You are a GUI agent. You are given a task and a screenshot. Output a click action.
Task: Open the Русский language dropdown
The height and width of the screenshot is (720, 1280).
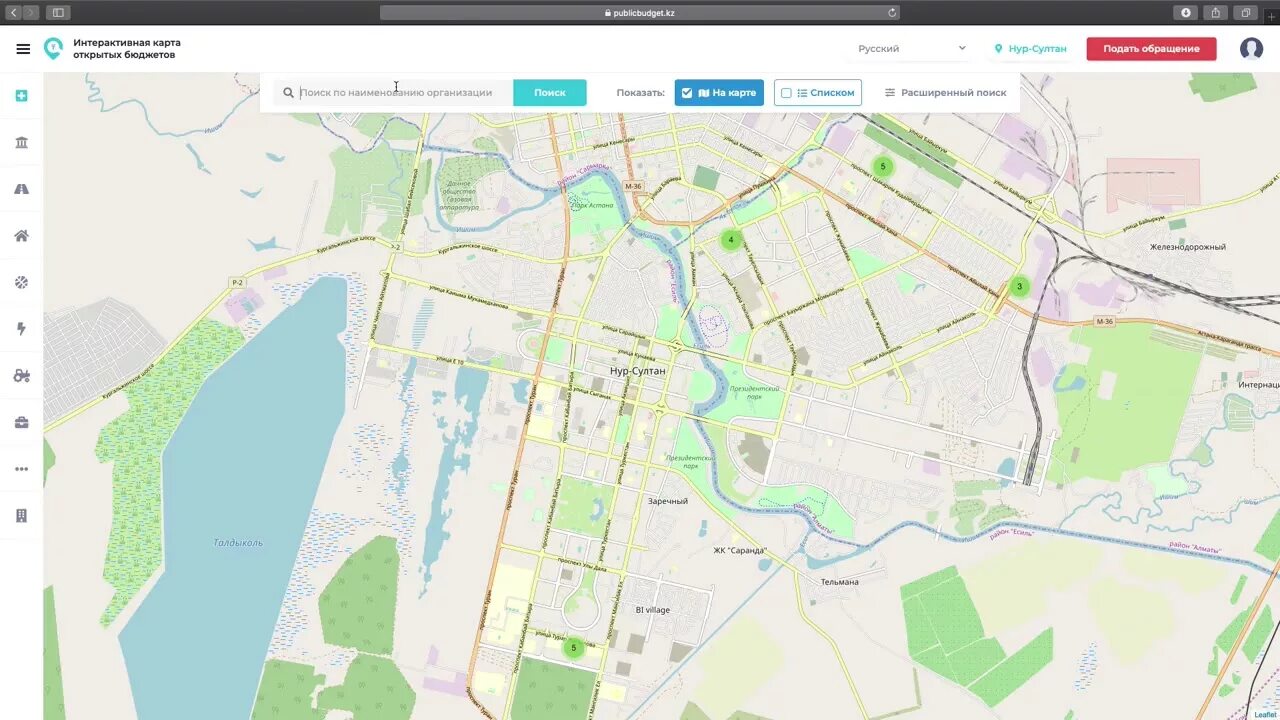[x=912, y=49]
